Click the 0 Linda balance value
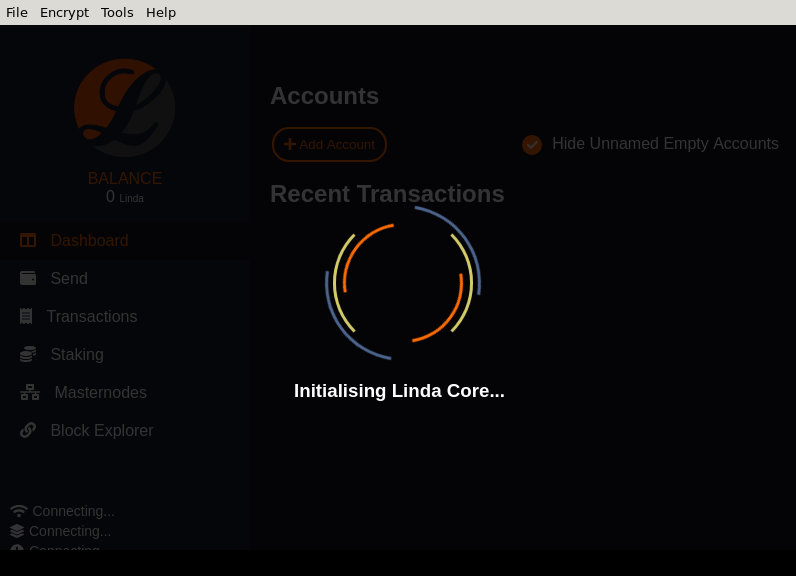Screen dimensions: 796x576 pos(125,197)
